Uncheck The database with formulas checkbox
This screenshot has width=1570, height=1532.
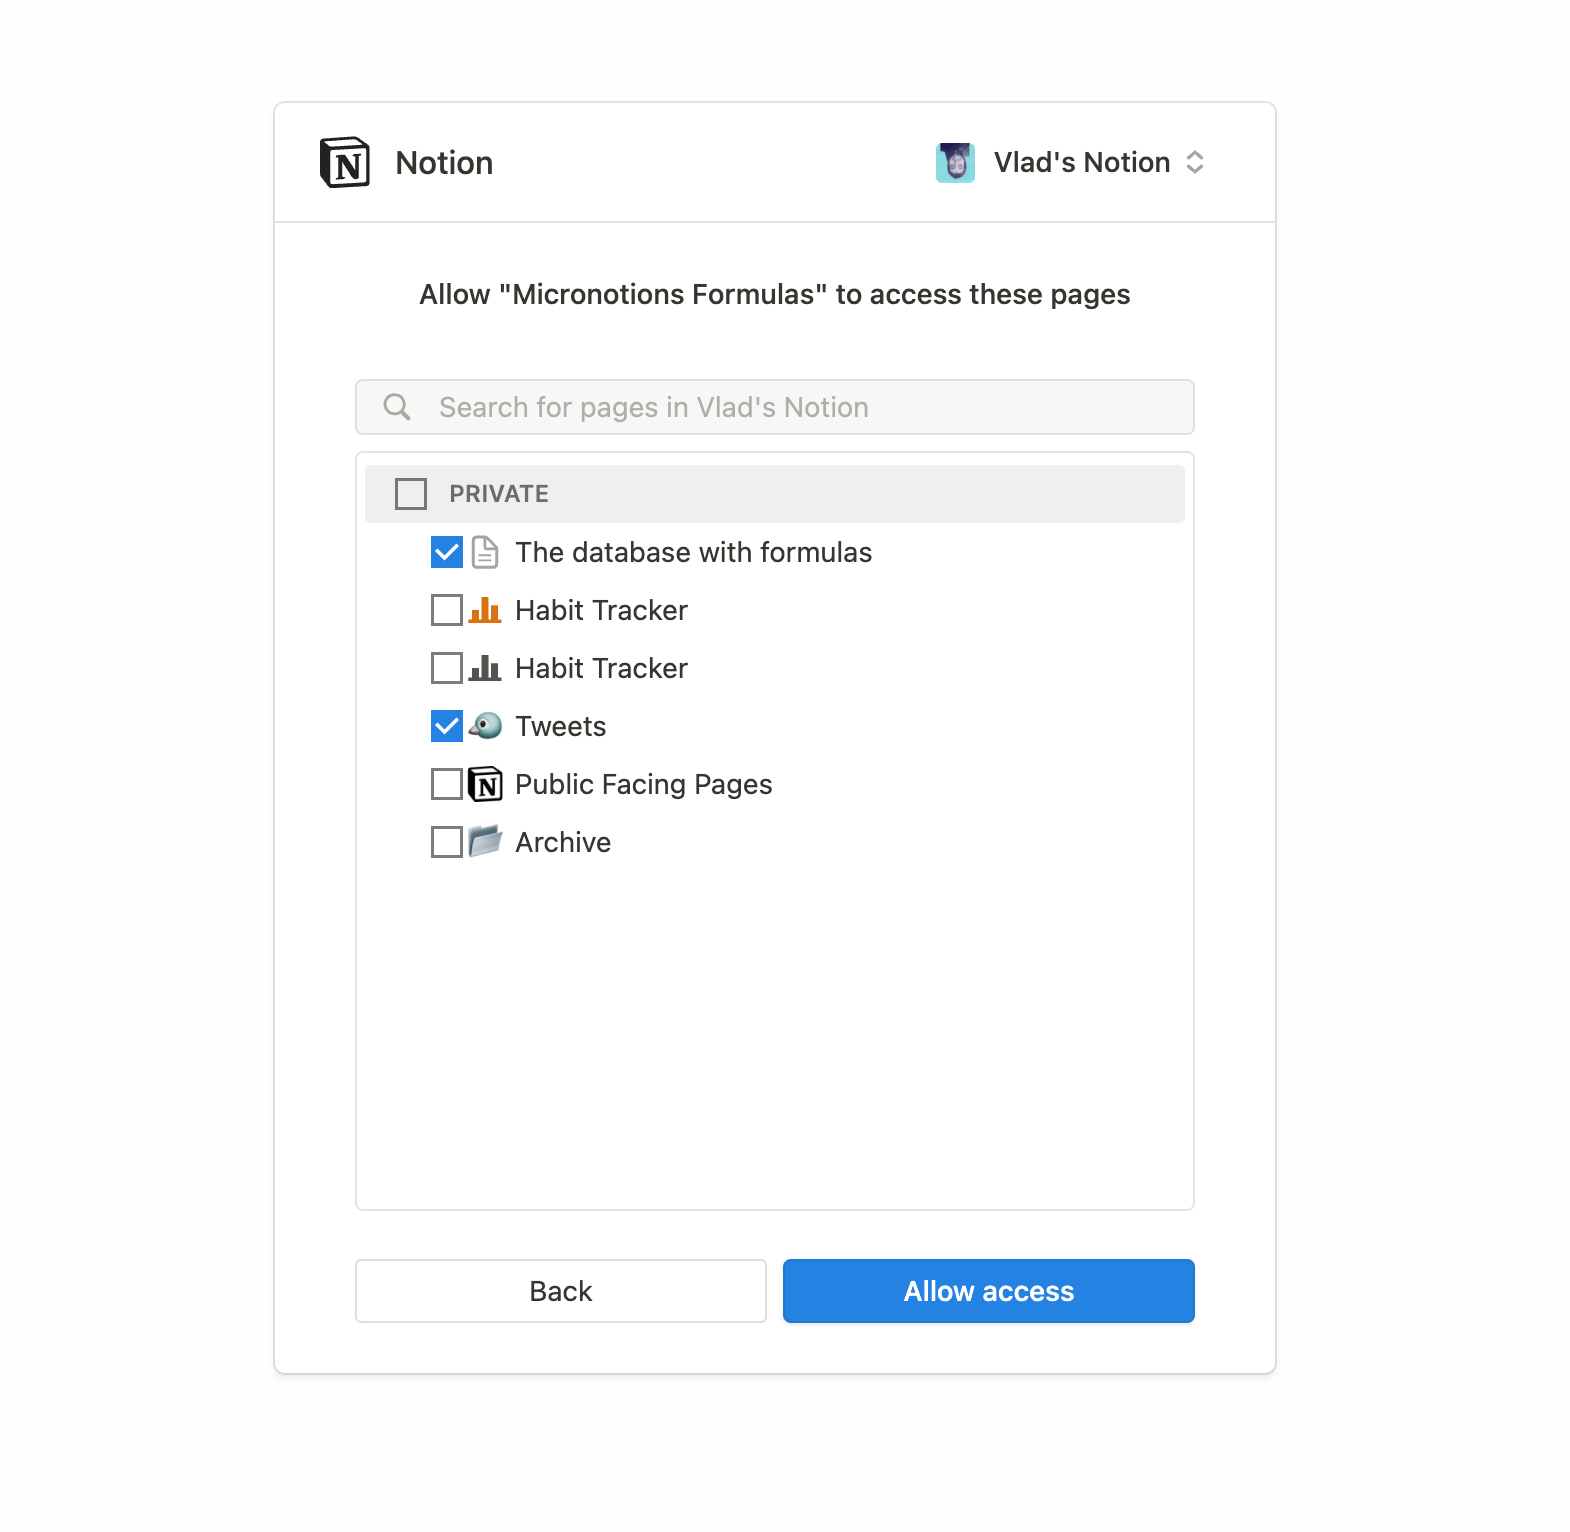point(447,552)
